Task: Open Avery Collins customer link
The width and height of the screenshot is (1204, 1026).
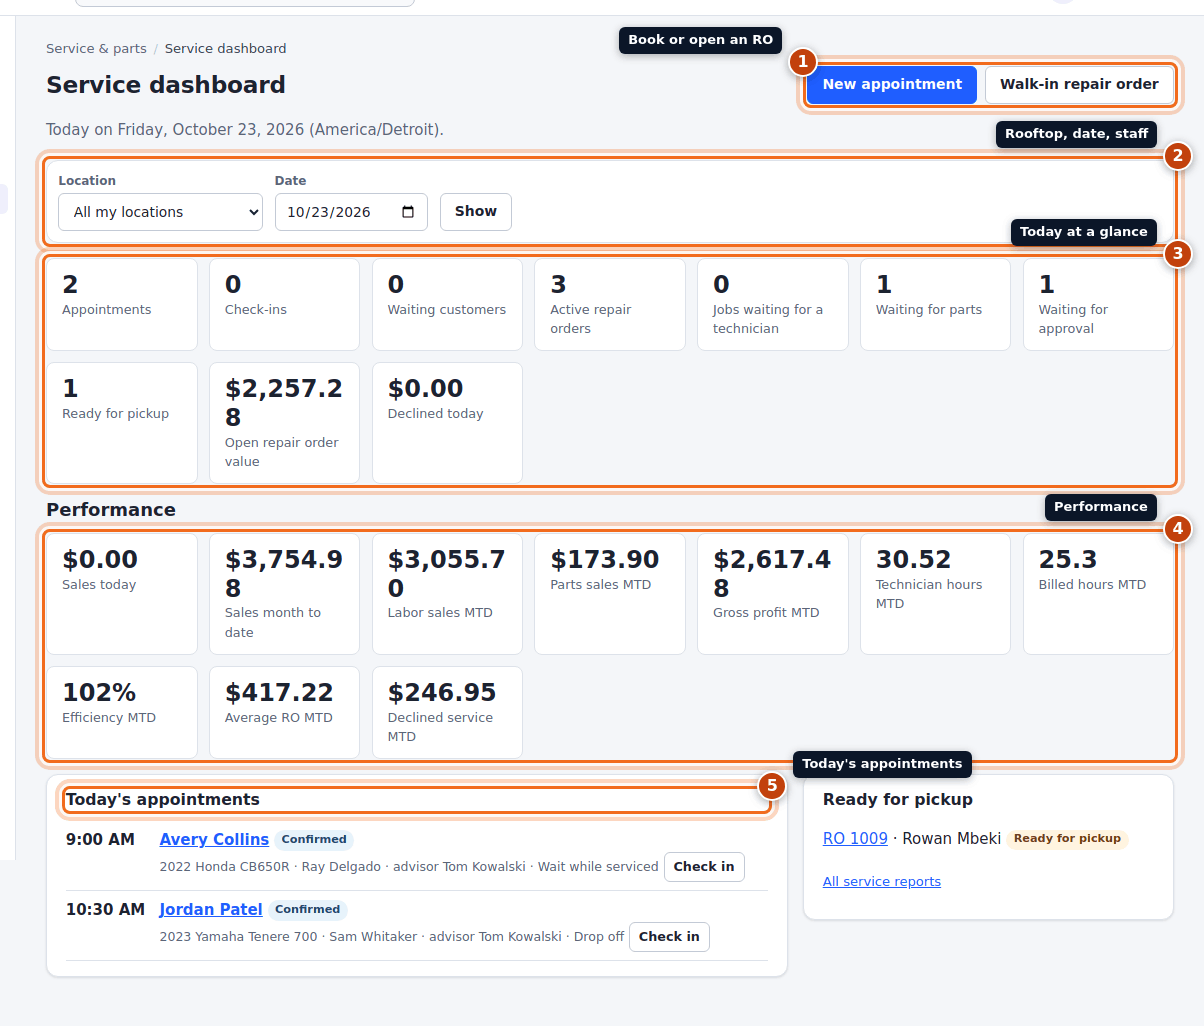Action: pyautogui.click(x=214, y=839)
